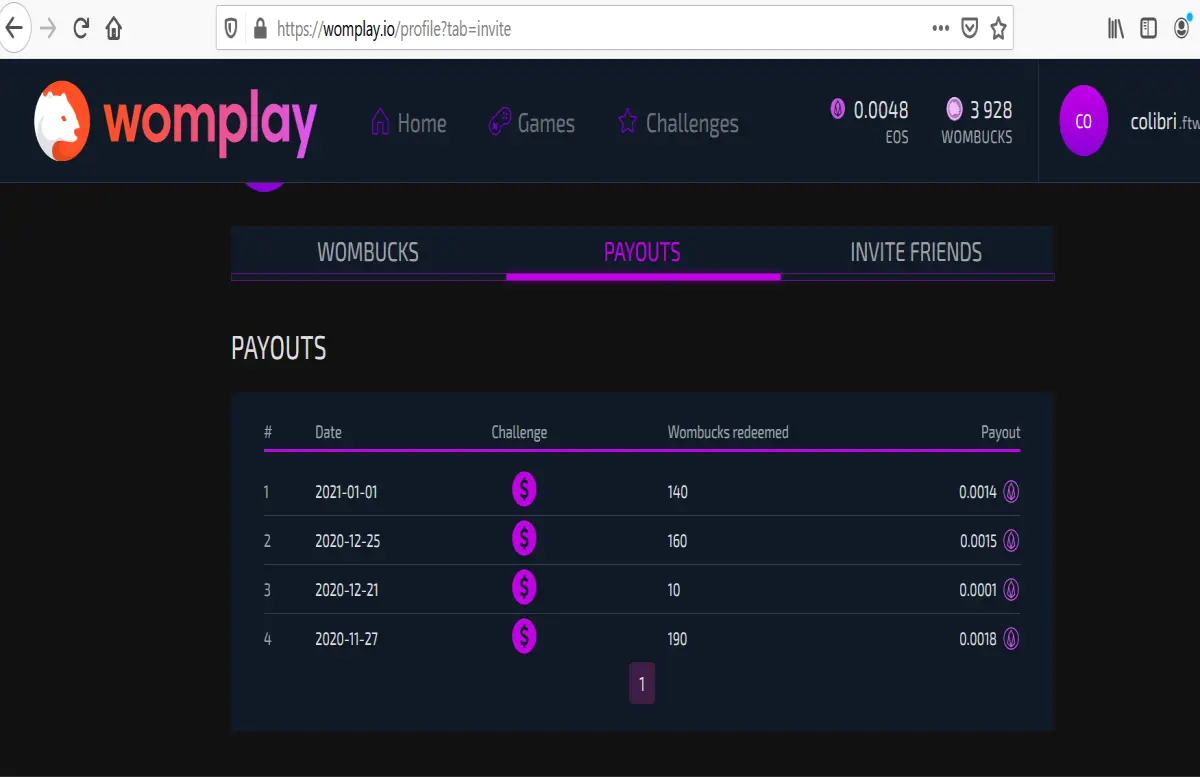Image resolution: width=1200 pixels, height=777 pixels.
Task: Click redeemed value 190
Action: pos(677,639)
